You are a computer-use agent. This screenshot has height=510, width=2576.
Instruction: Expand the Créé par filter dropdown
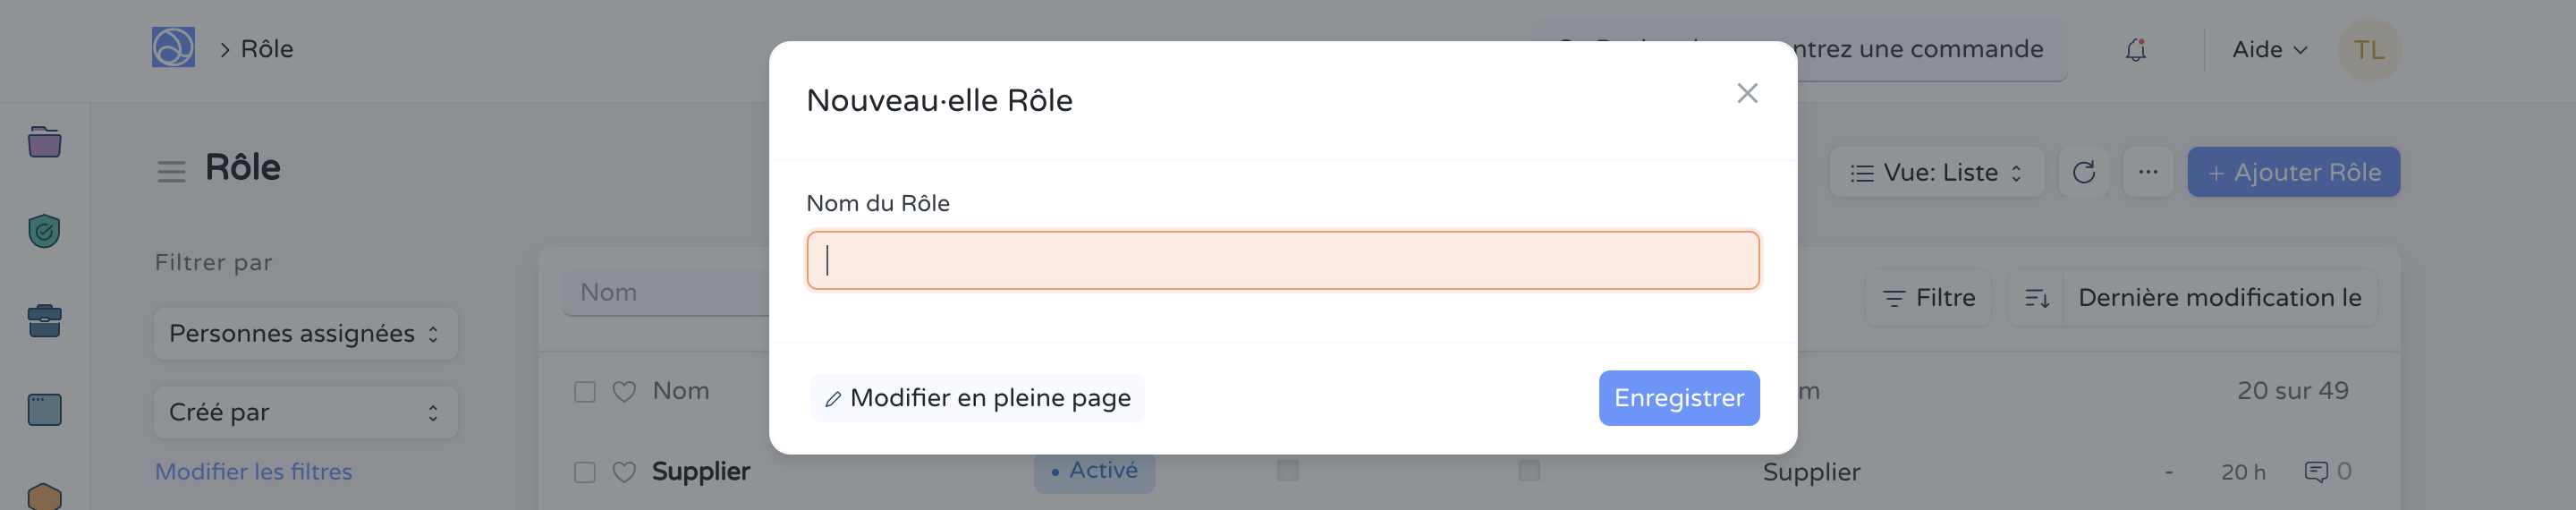(x=305, y=413)
